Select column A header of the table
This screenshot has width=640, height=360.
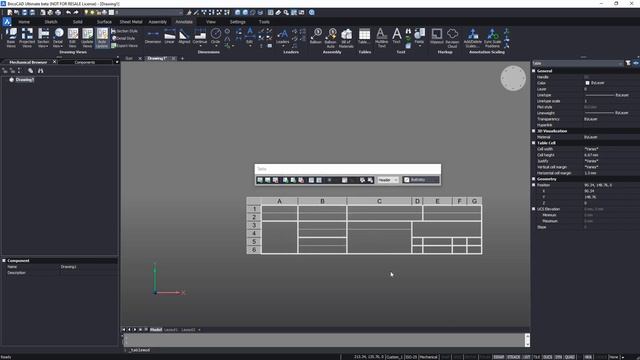pyautogui.click(x=280, y=201)
